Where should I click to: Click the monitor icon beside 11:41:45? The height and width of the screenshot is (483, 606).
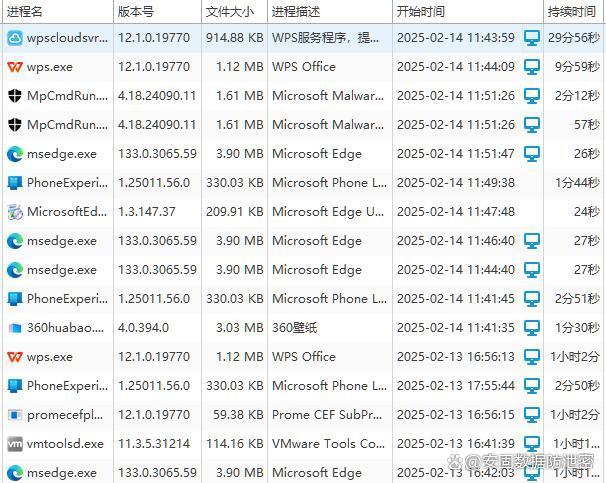click(532, 299)
